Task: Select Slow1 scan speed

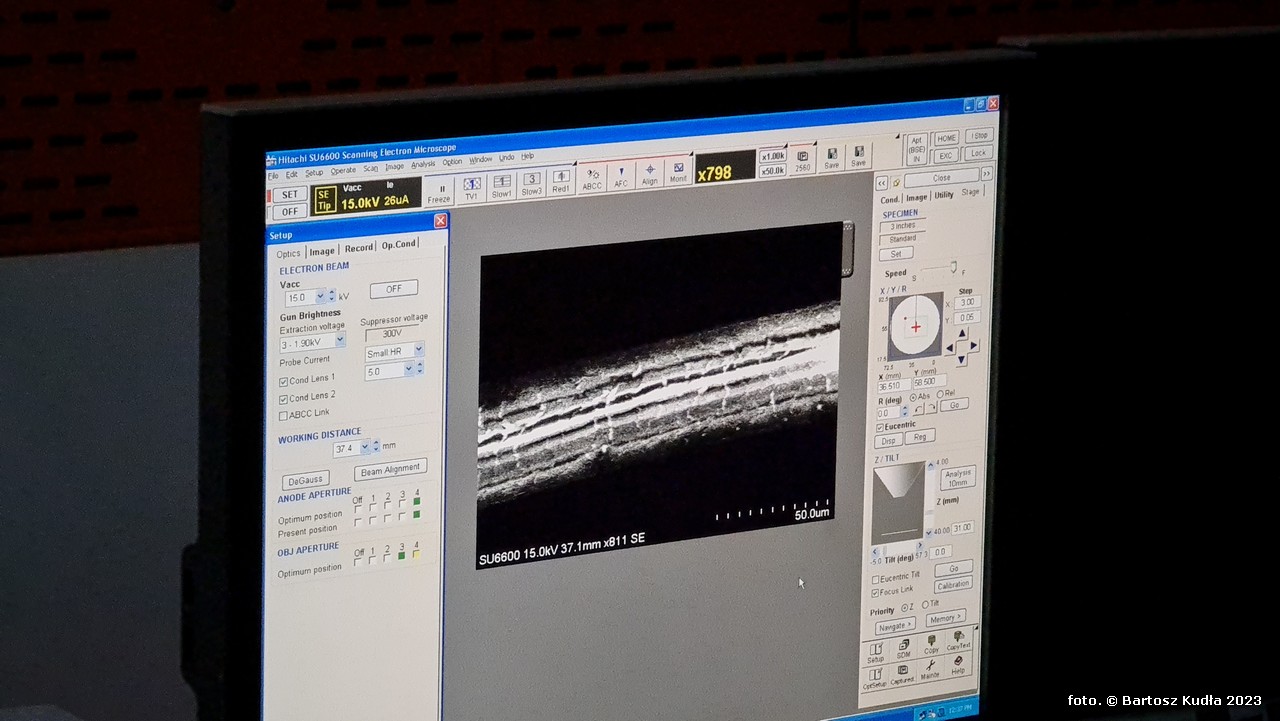Action: (501, 185)
